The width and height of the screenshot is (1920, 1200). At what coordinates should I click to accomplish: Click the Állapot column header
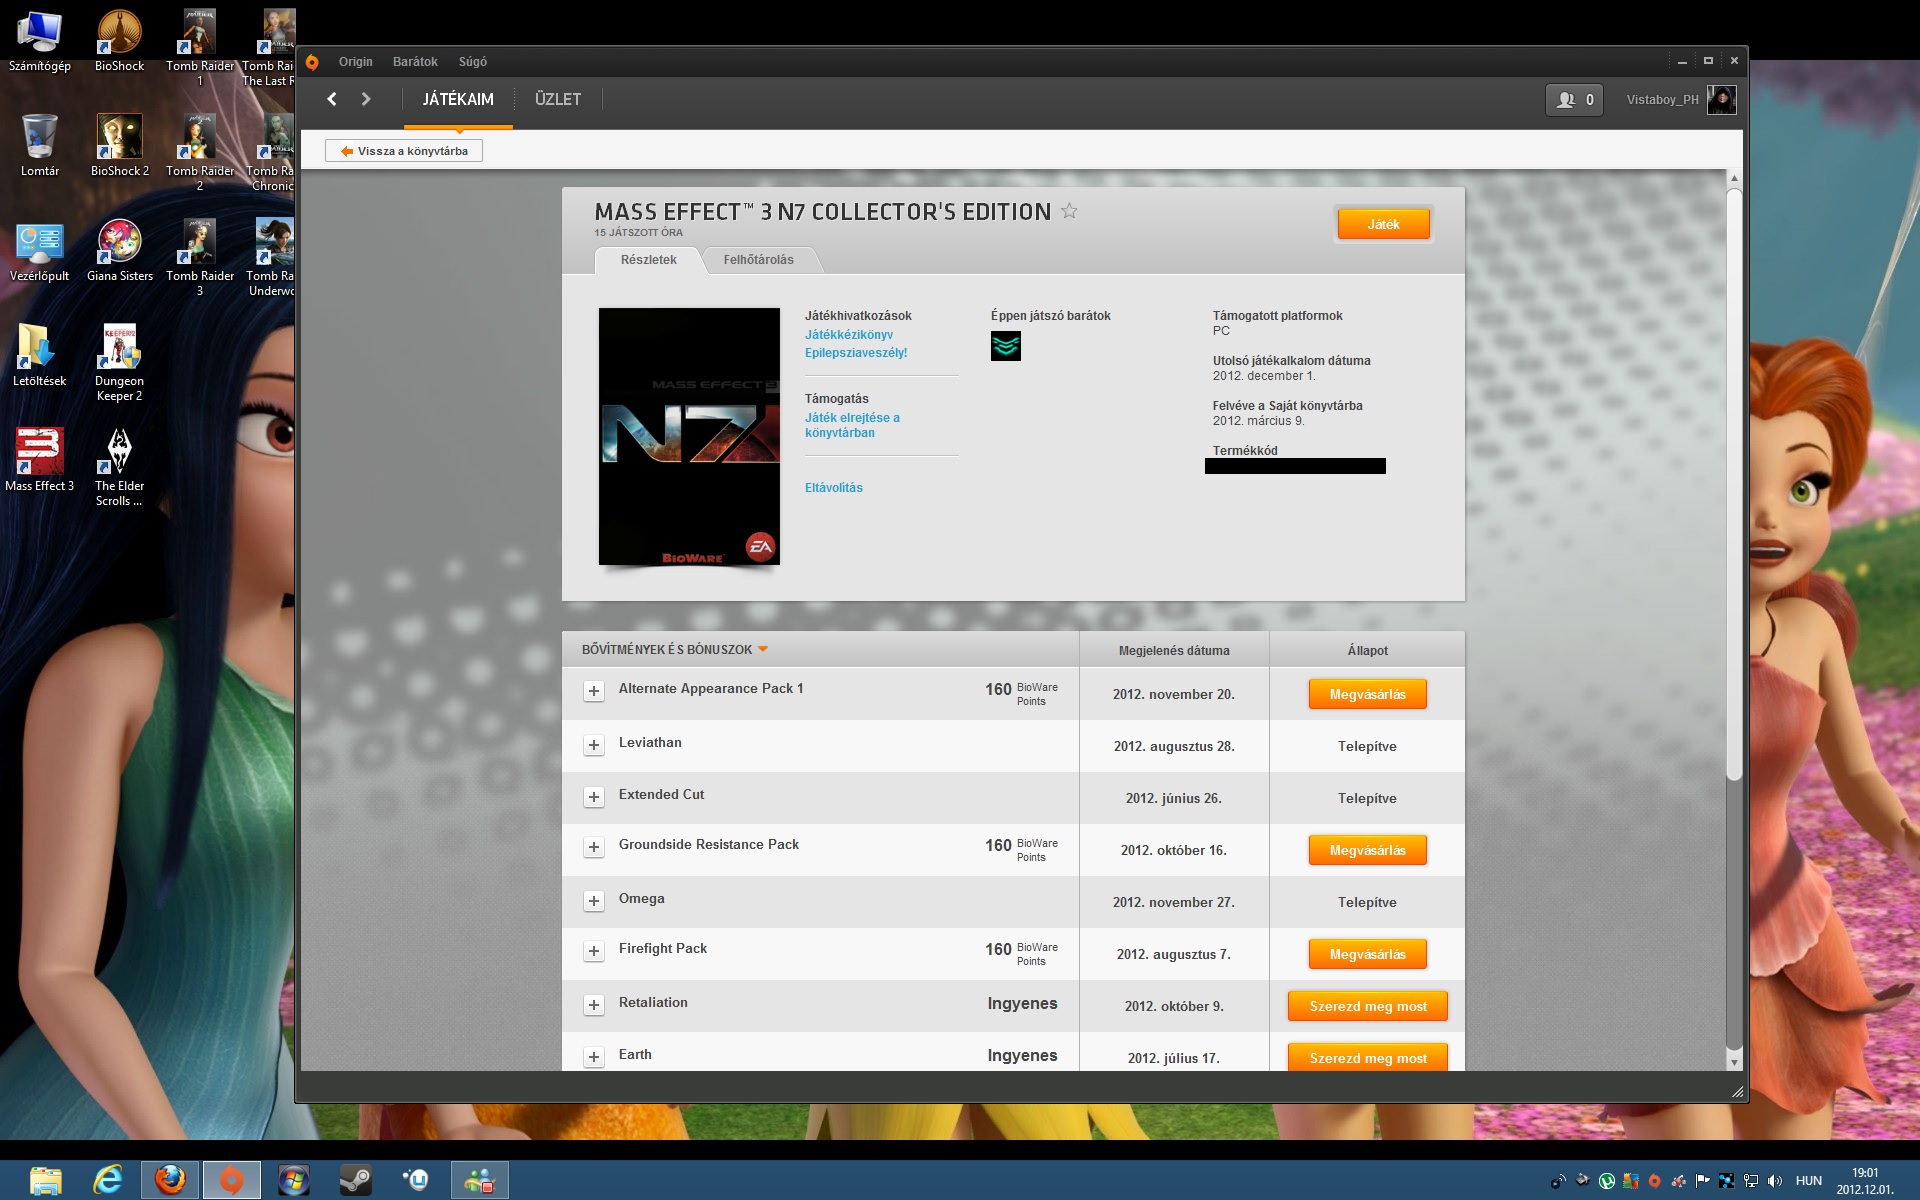click(x=1367, y=650)
